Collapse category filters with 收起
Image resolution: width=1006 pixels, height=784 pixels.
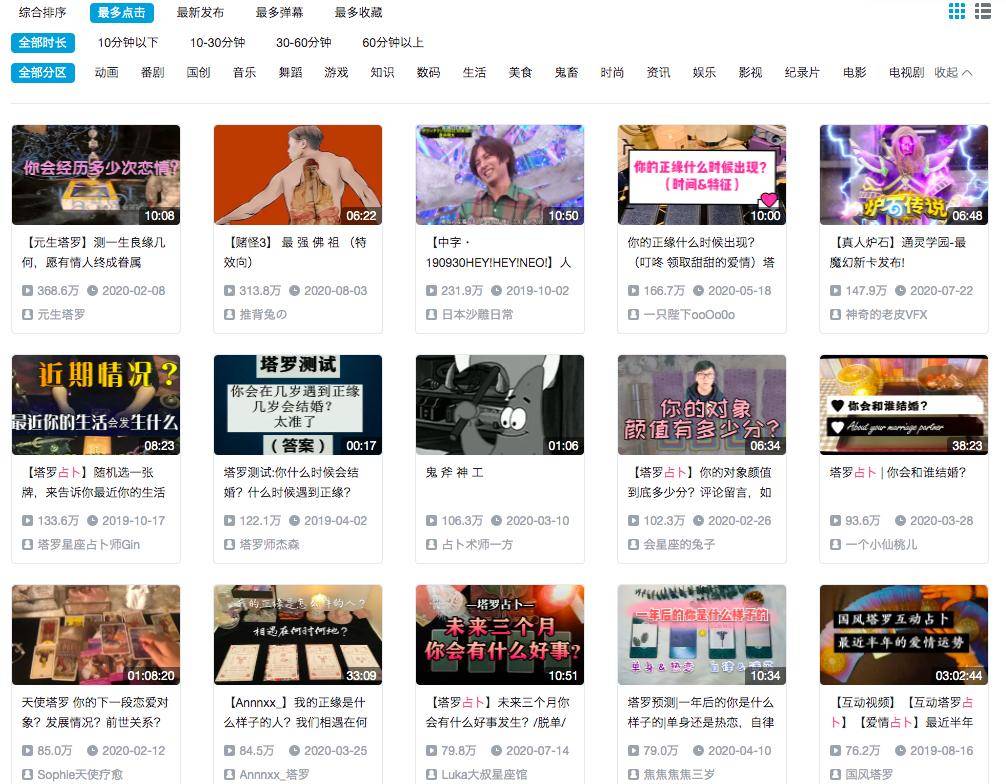coord(952,73)
